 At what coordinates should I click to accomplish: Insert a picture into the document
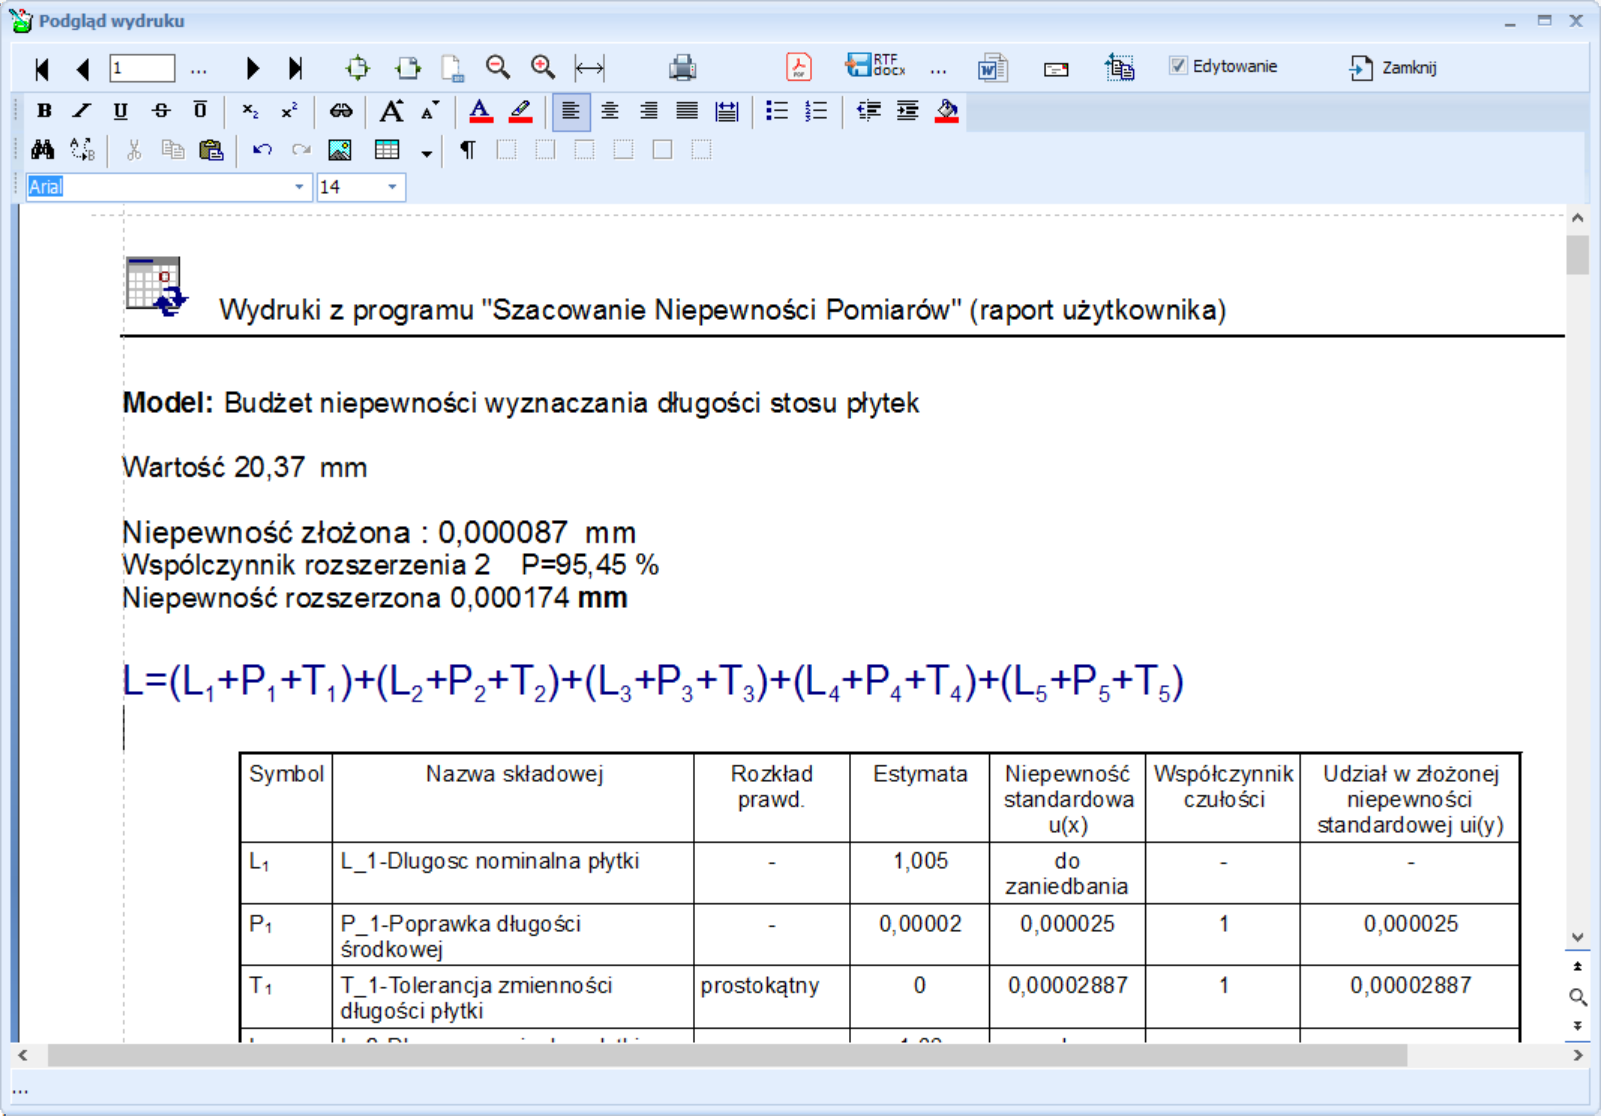340,150
